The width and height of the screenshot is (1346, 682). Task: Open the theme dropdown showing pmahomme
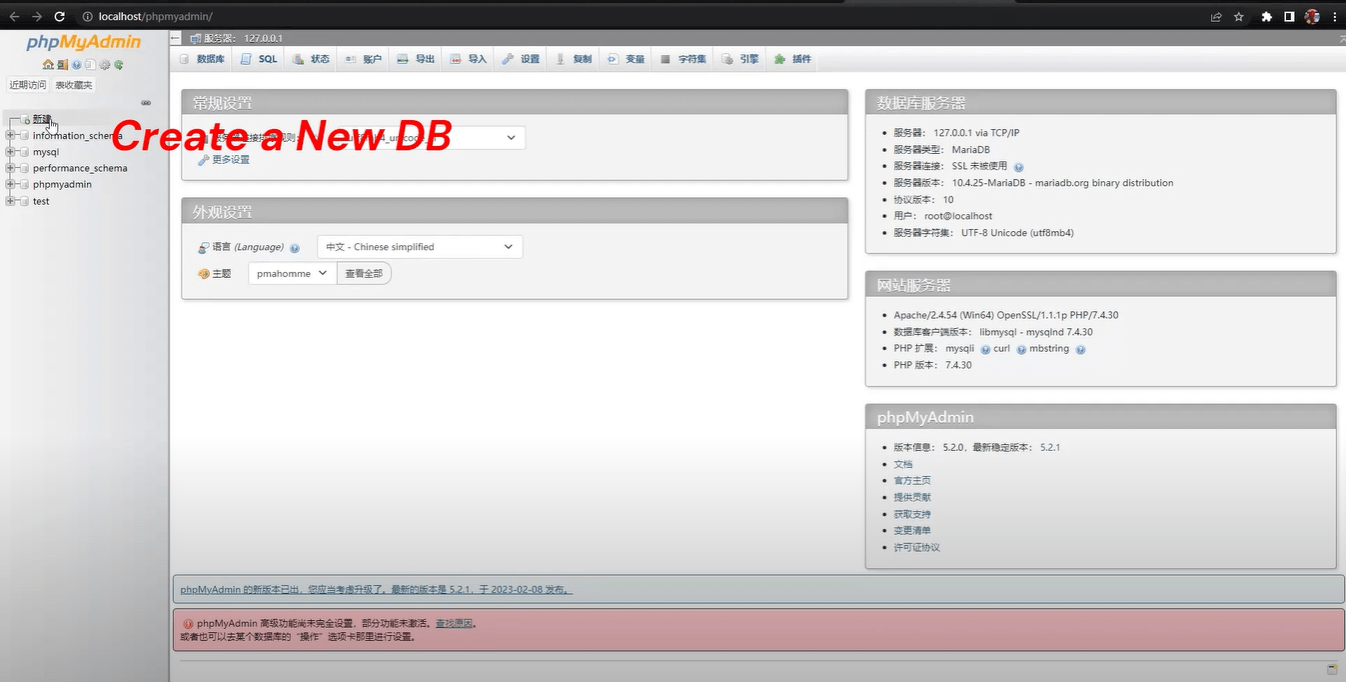(x=292, y=273)
